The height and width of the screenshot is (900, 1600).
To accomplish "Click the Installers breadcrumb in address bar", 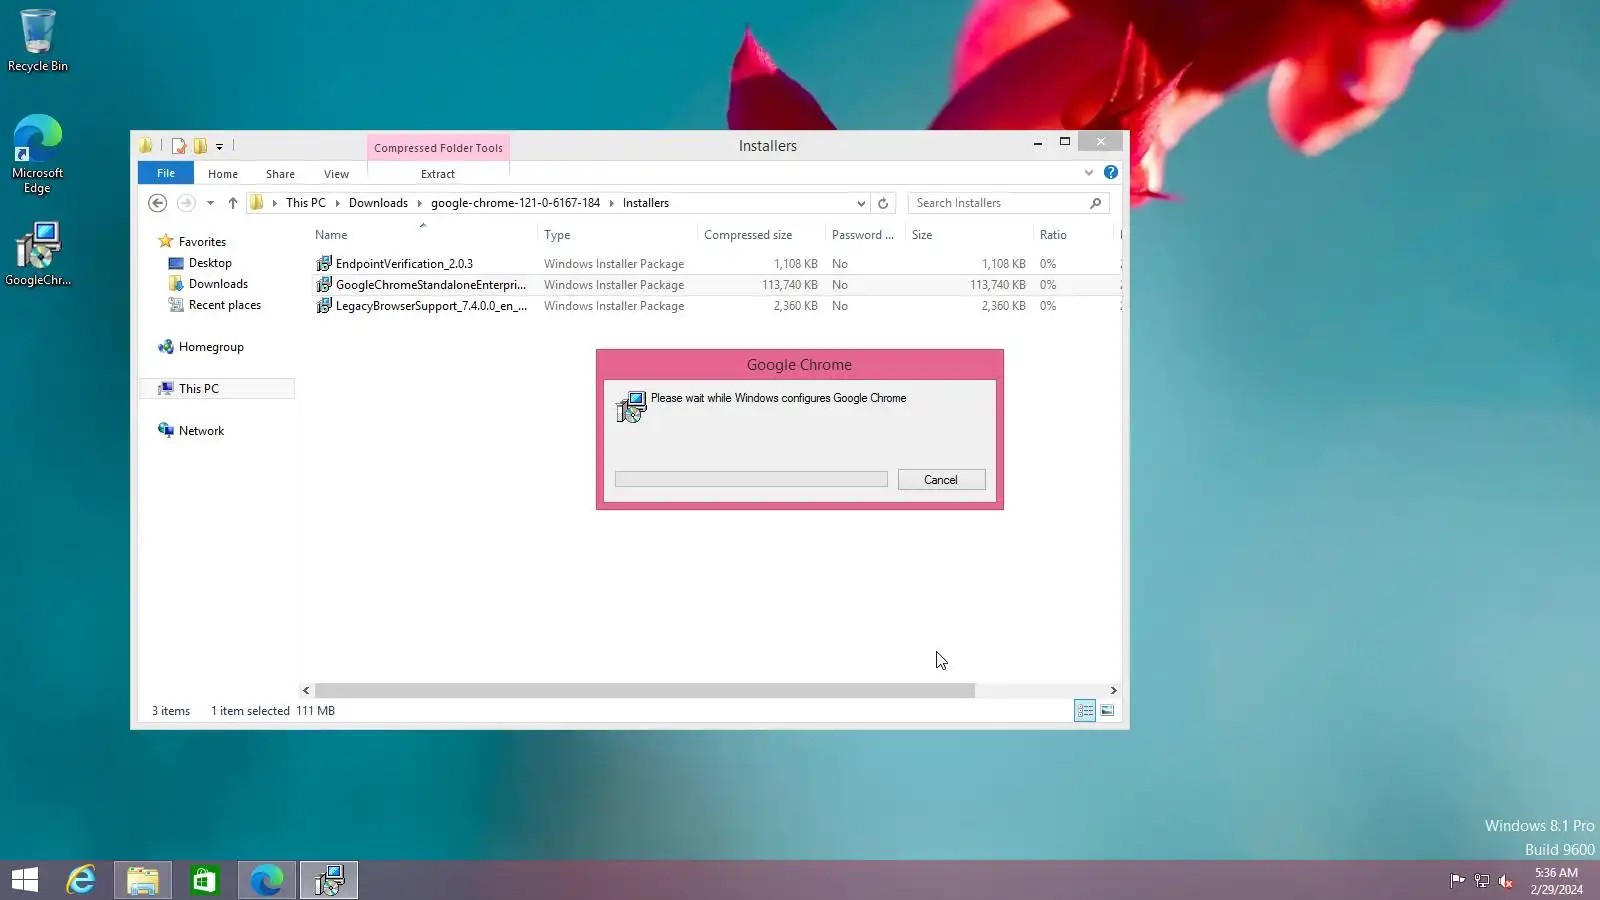I will tap(646, 203).
